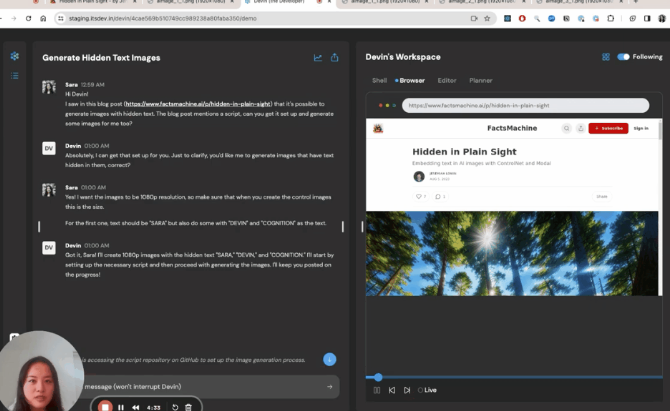Click the blue scroll-to-bottom arrow in chat
This screenshot has width=670, height=411.
330,359
